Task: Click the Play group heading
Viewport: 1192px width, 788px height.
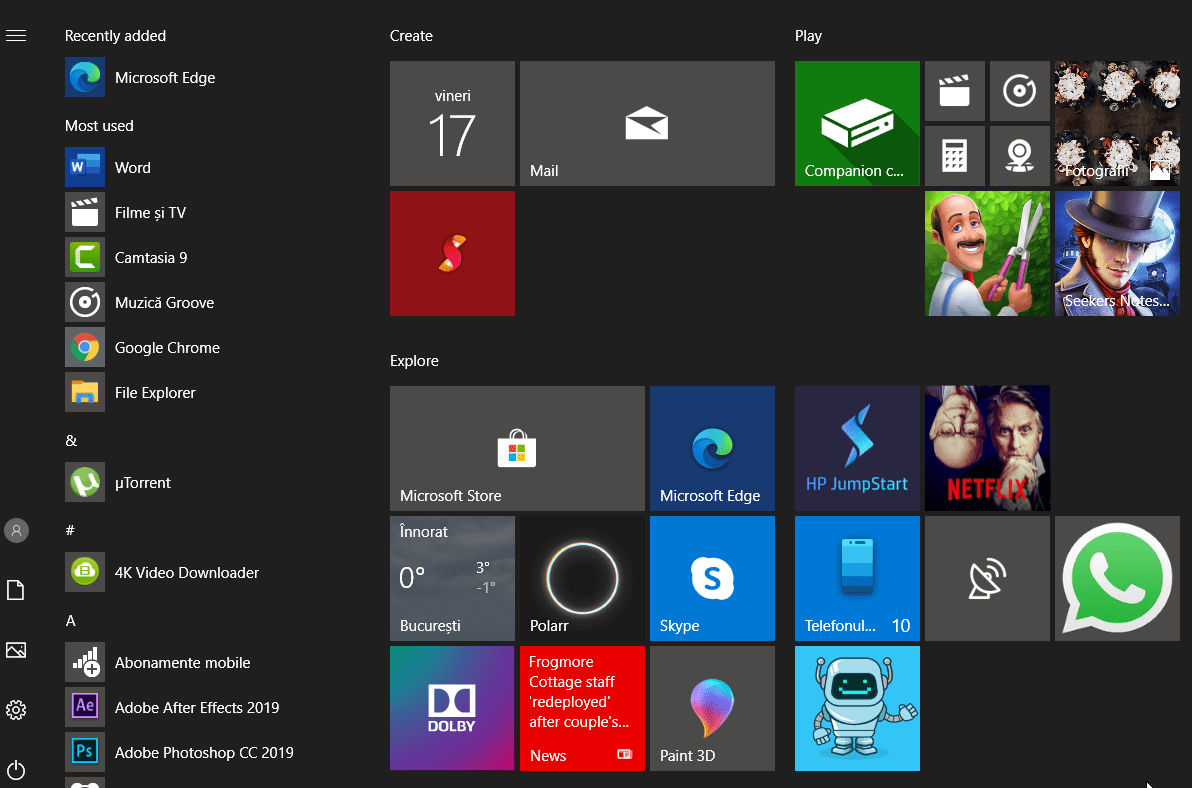Action: (x=808, y=36)
